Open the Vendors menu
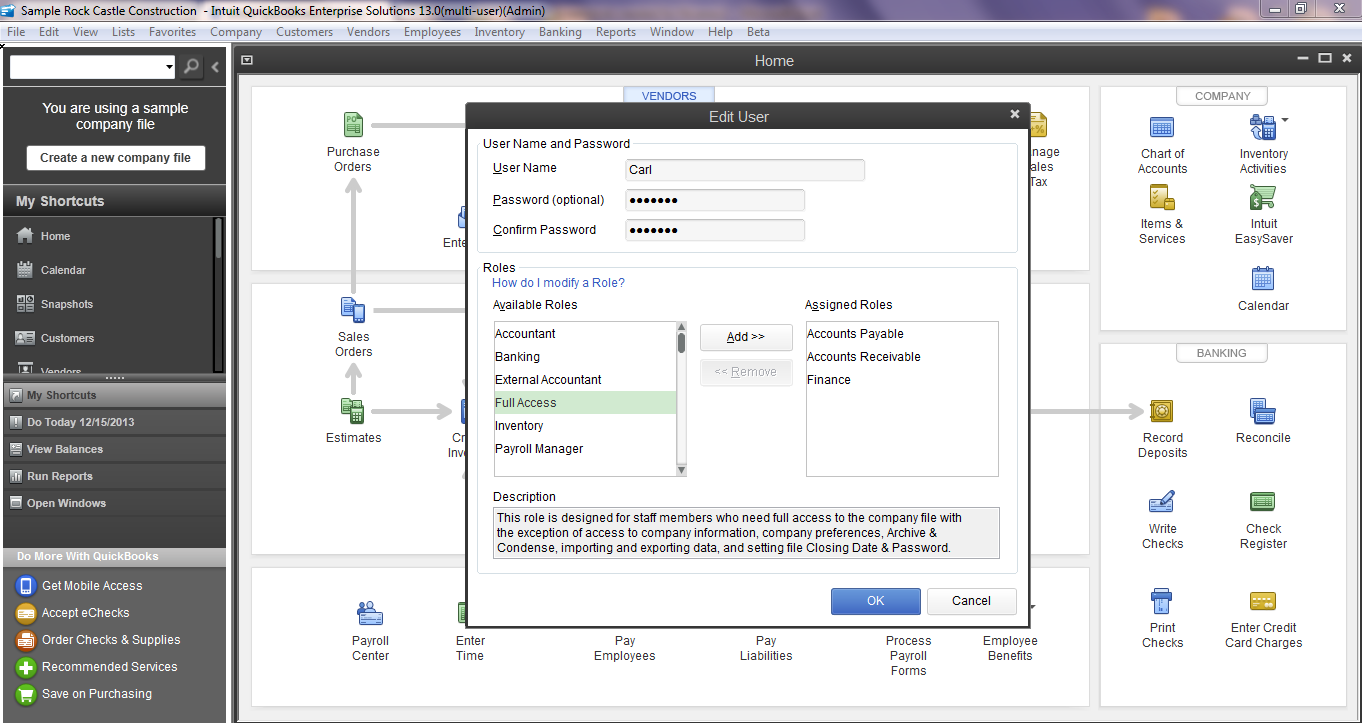The height and width of the screenshot is (723, 1362). tap(368, 32)
